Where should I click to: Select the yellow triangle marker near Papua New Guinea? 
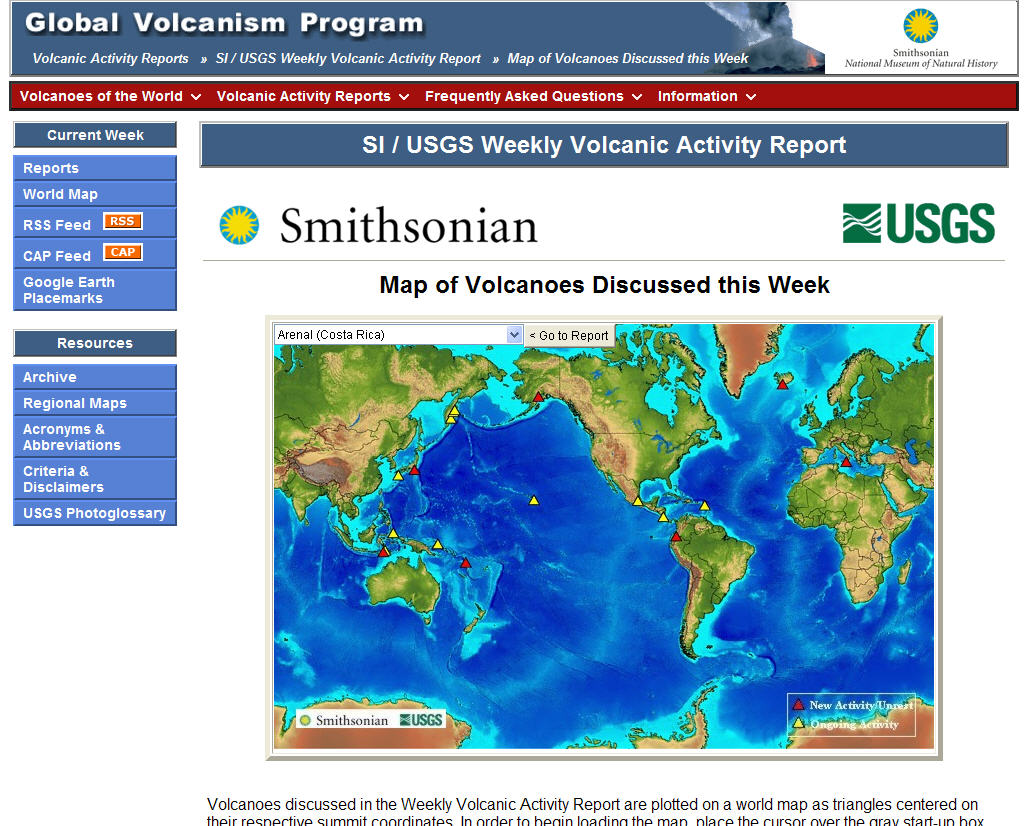point(438,544)
